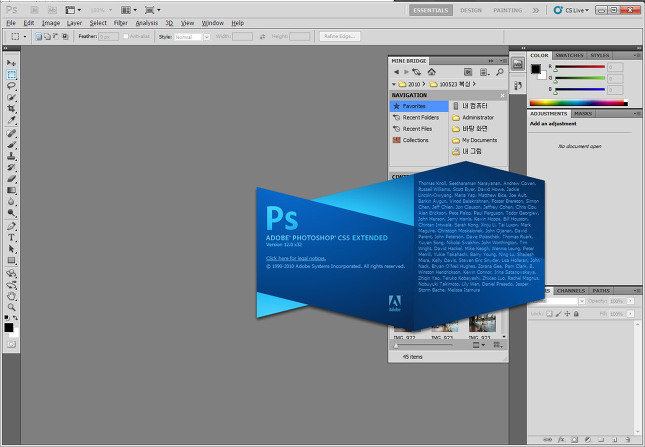Open the Window menu

coord(212,23)
